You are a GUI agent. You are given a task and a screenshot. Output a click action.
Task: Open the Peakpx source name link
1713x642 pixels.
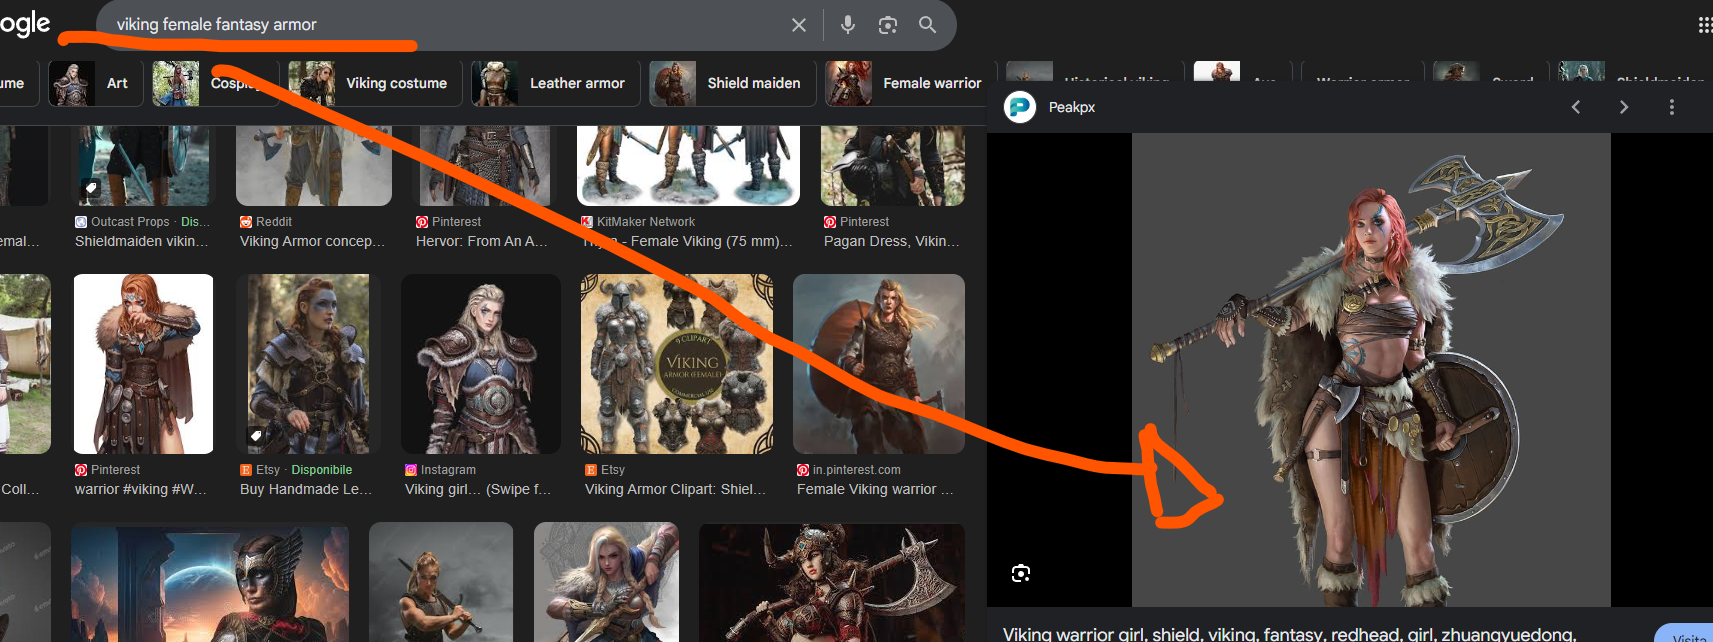(1072, 107)
